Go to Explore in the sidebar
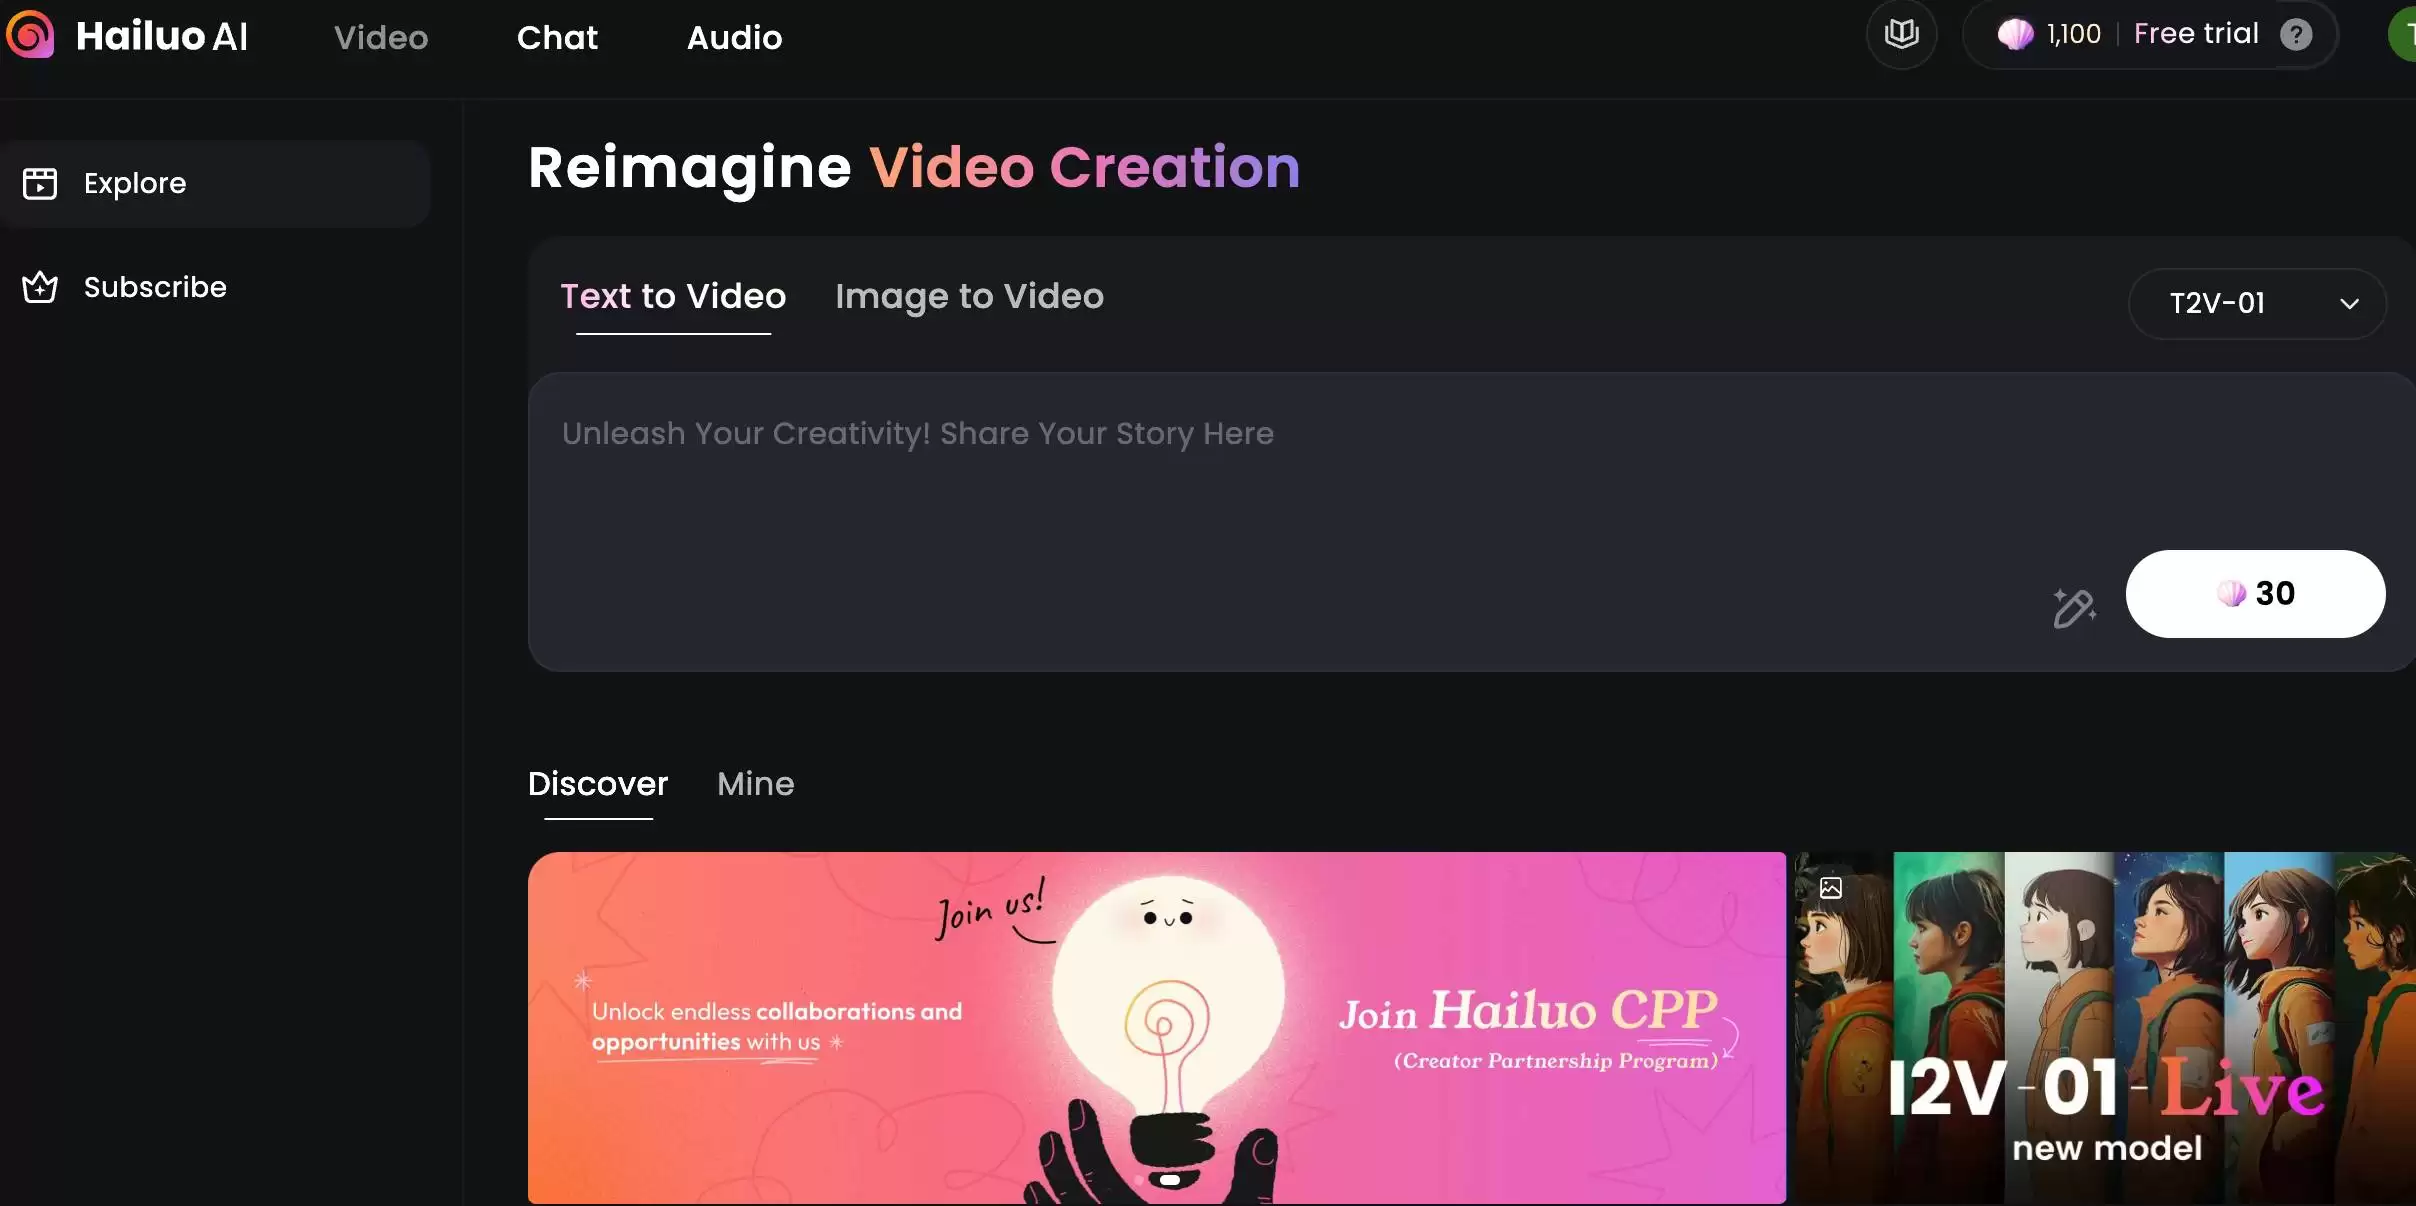2416x1206 pixels. pos(215,184)
